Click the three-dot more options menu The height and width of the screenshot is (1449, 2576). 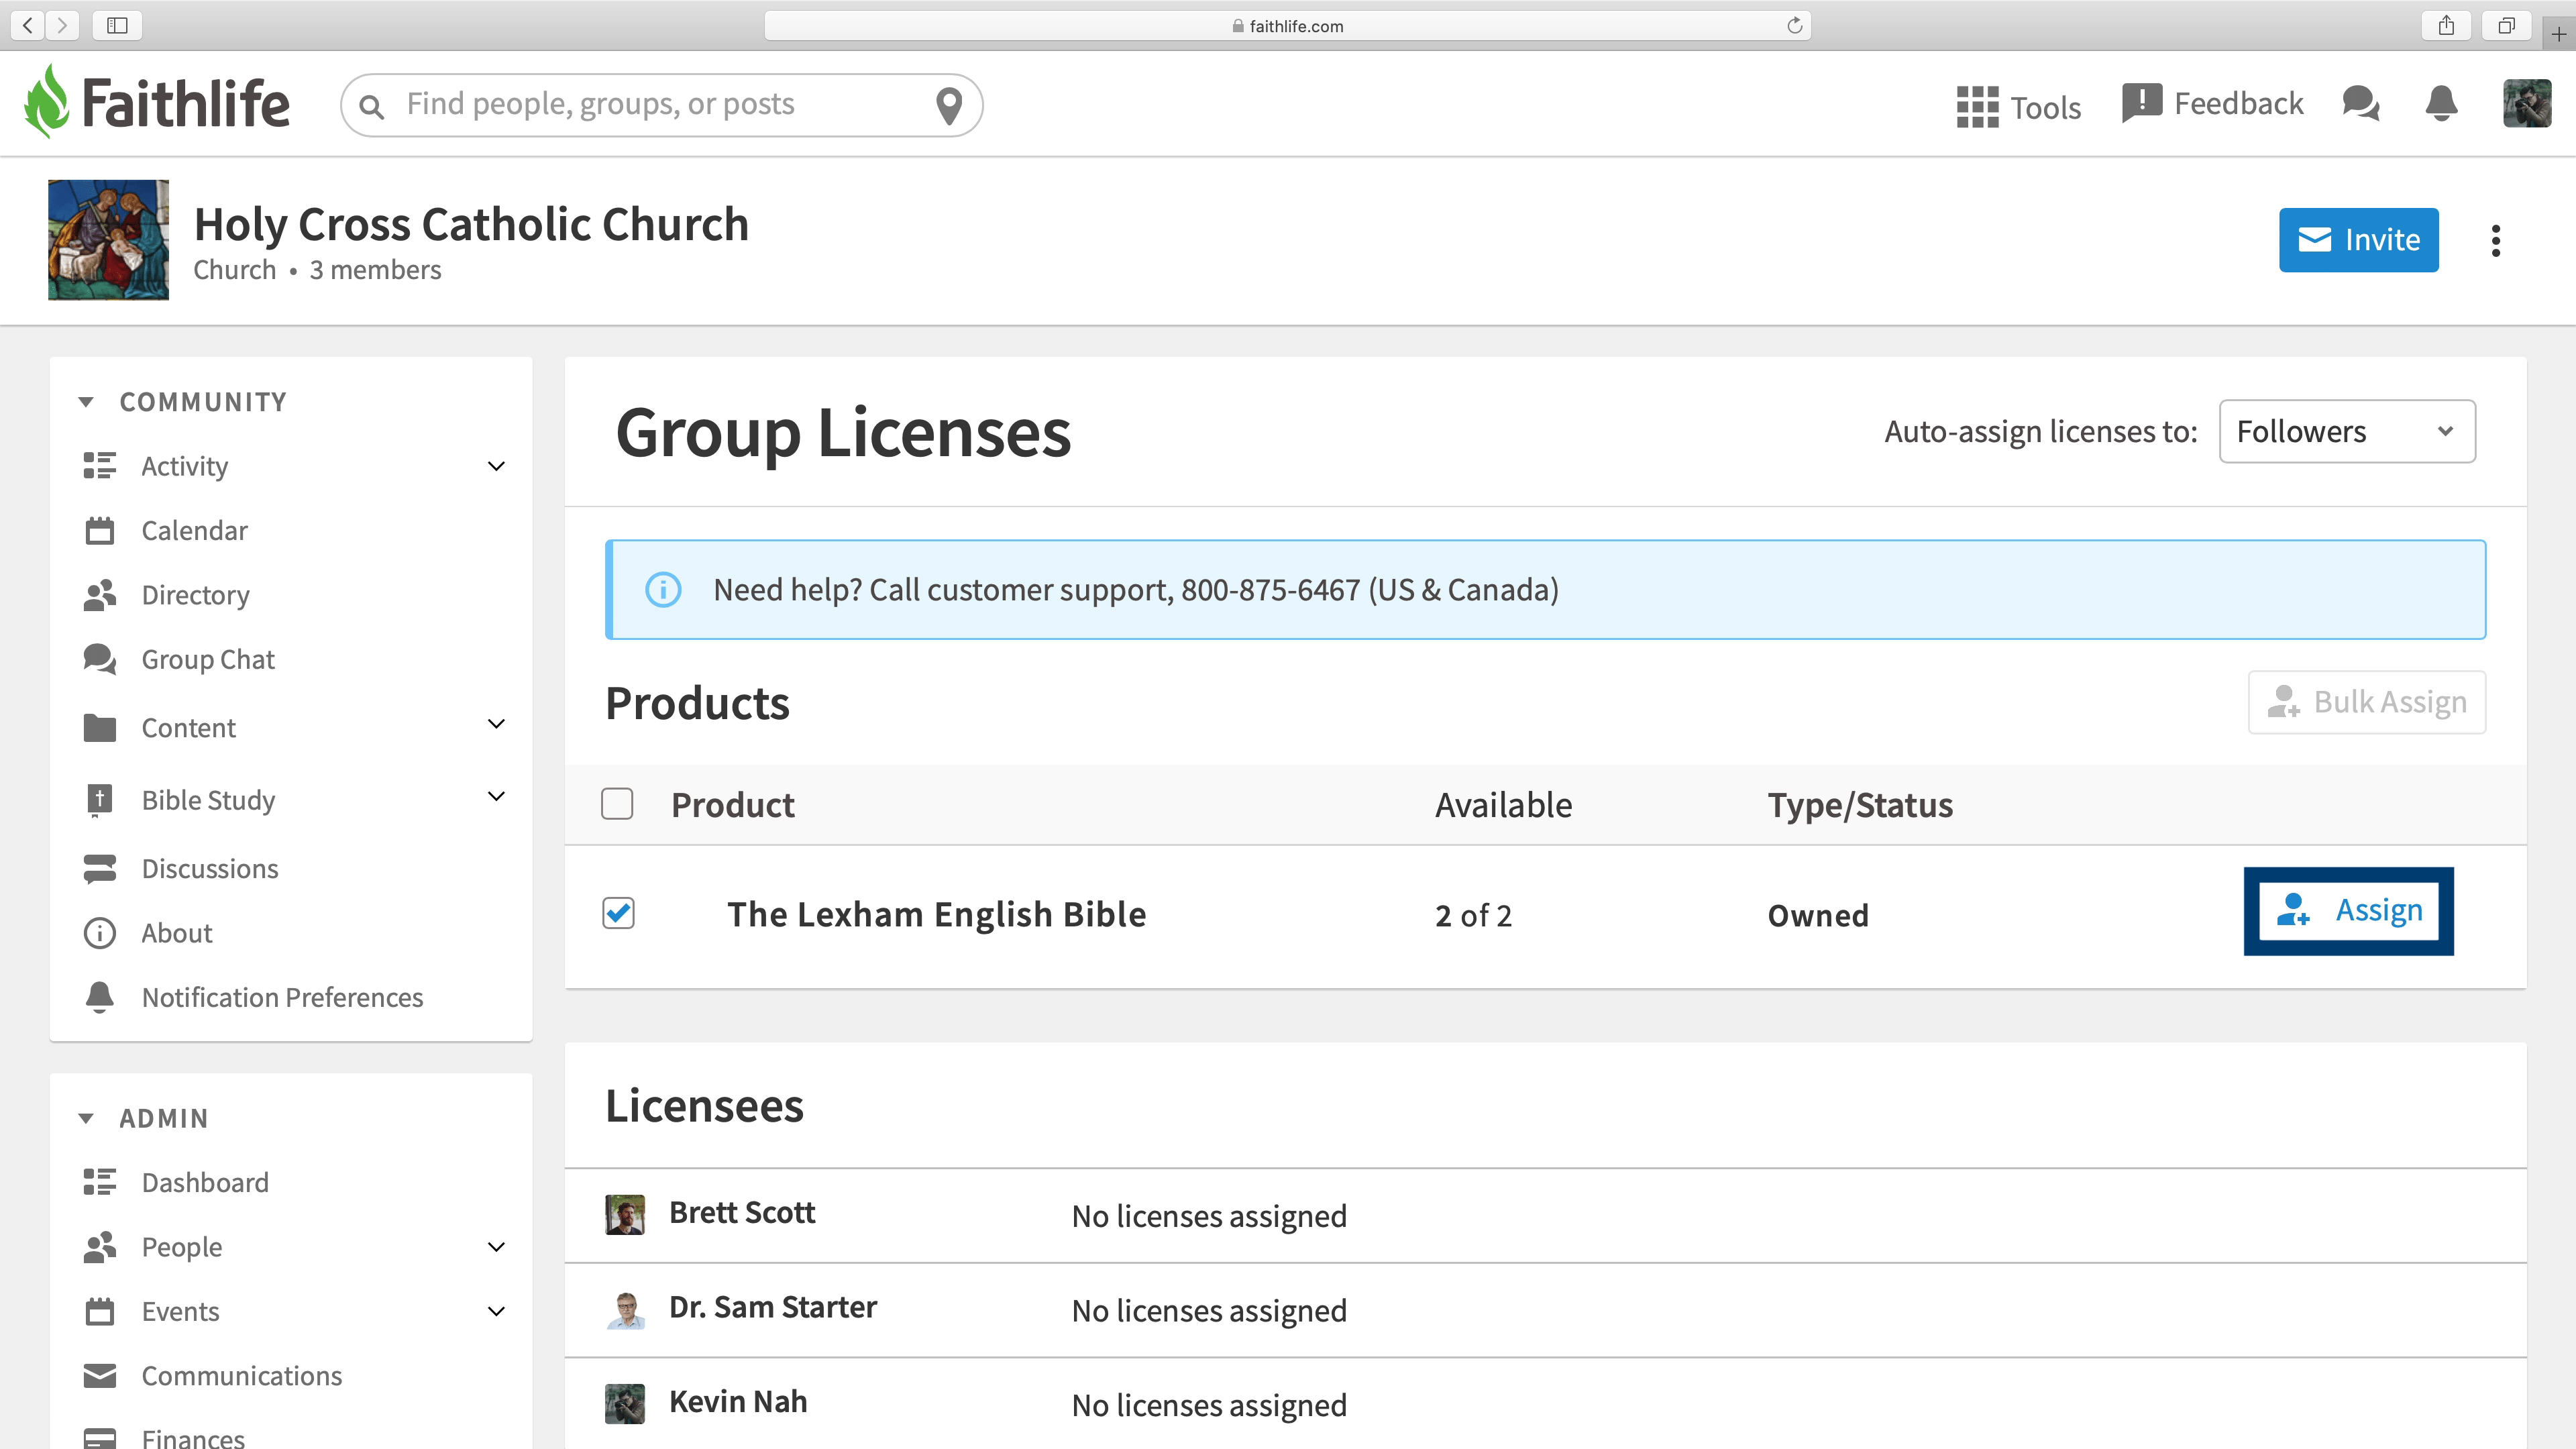pos(2496,240)
